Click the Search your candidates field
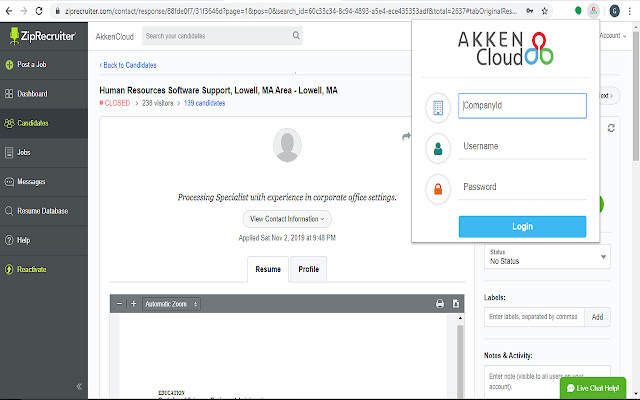This screenshot has width=640, height=400. (x=222, y=36)
